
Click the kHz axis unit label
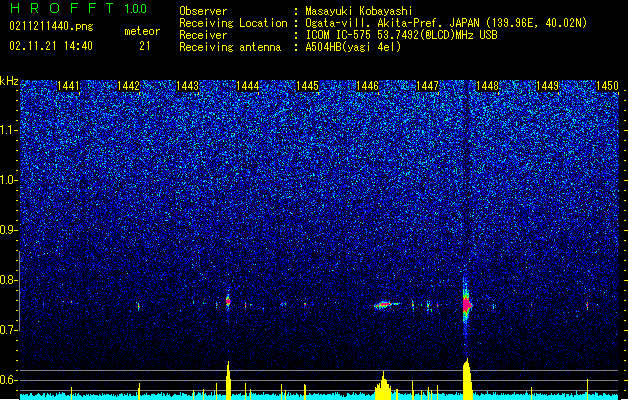tap(9, 81)
